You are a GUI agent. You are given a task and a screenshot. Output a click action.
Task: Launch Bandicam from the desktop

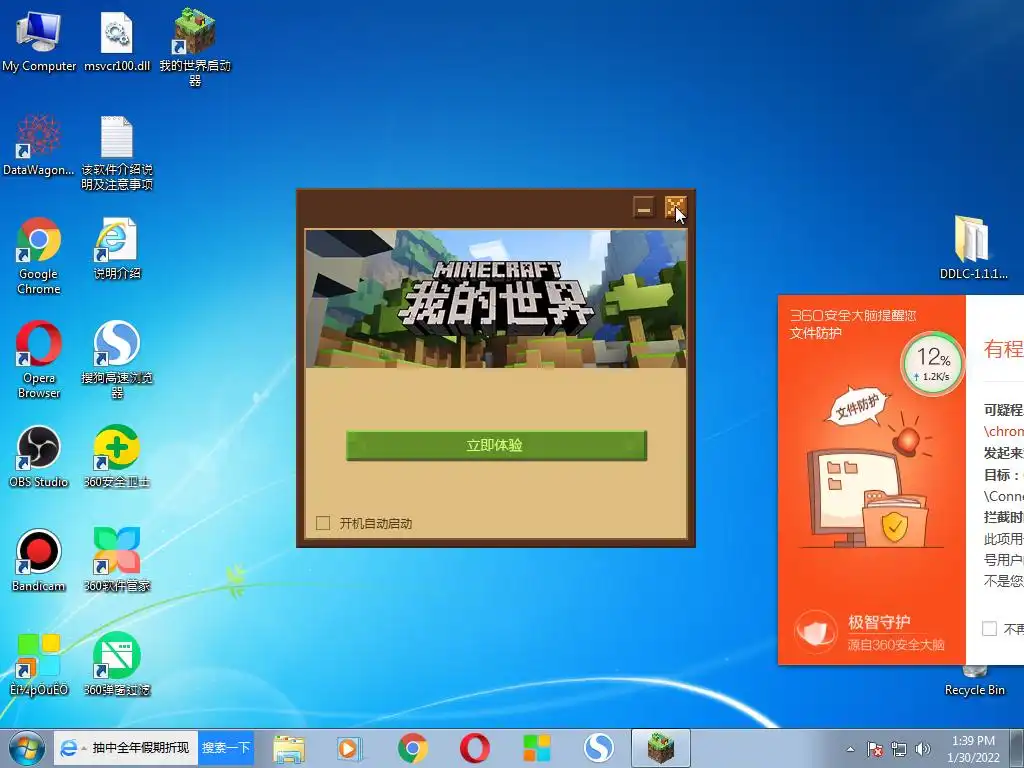coord(39,560)
